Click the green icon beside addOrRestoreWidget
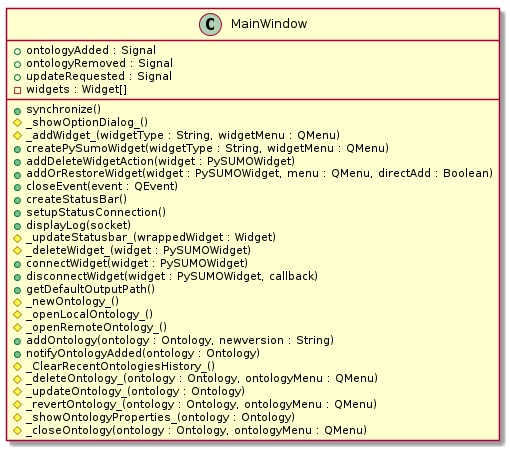Screen dimensions: 510x451 coord(17,174)
